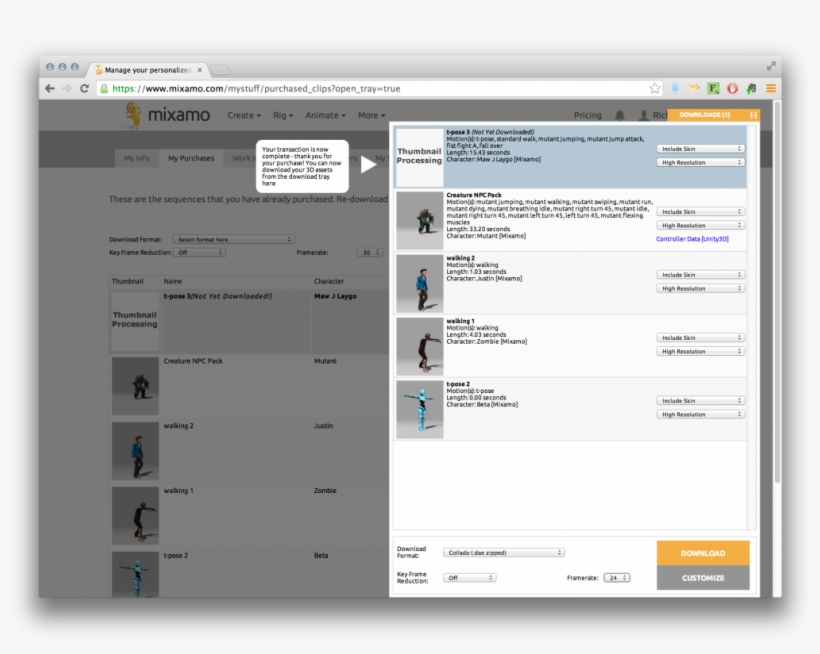Image resolution: width=820 pixels, height=654 pixels.
Task: Click the gray CUSTOMIZE button
Action: click(703, 578)
